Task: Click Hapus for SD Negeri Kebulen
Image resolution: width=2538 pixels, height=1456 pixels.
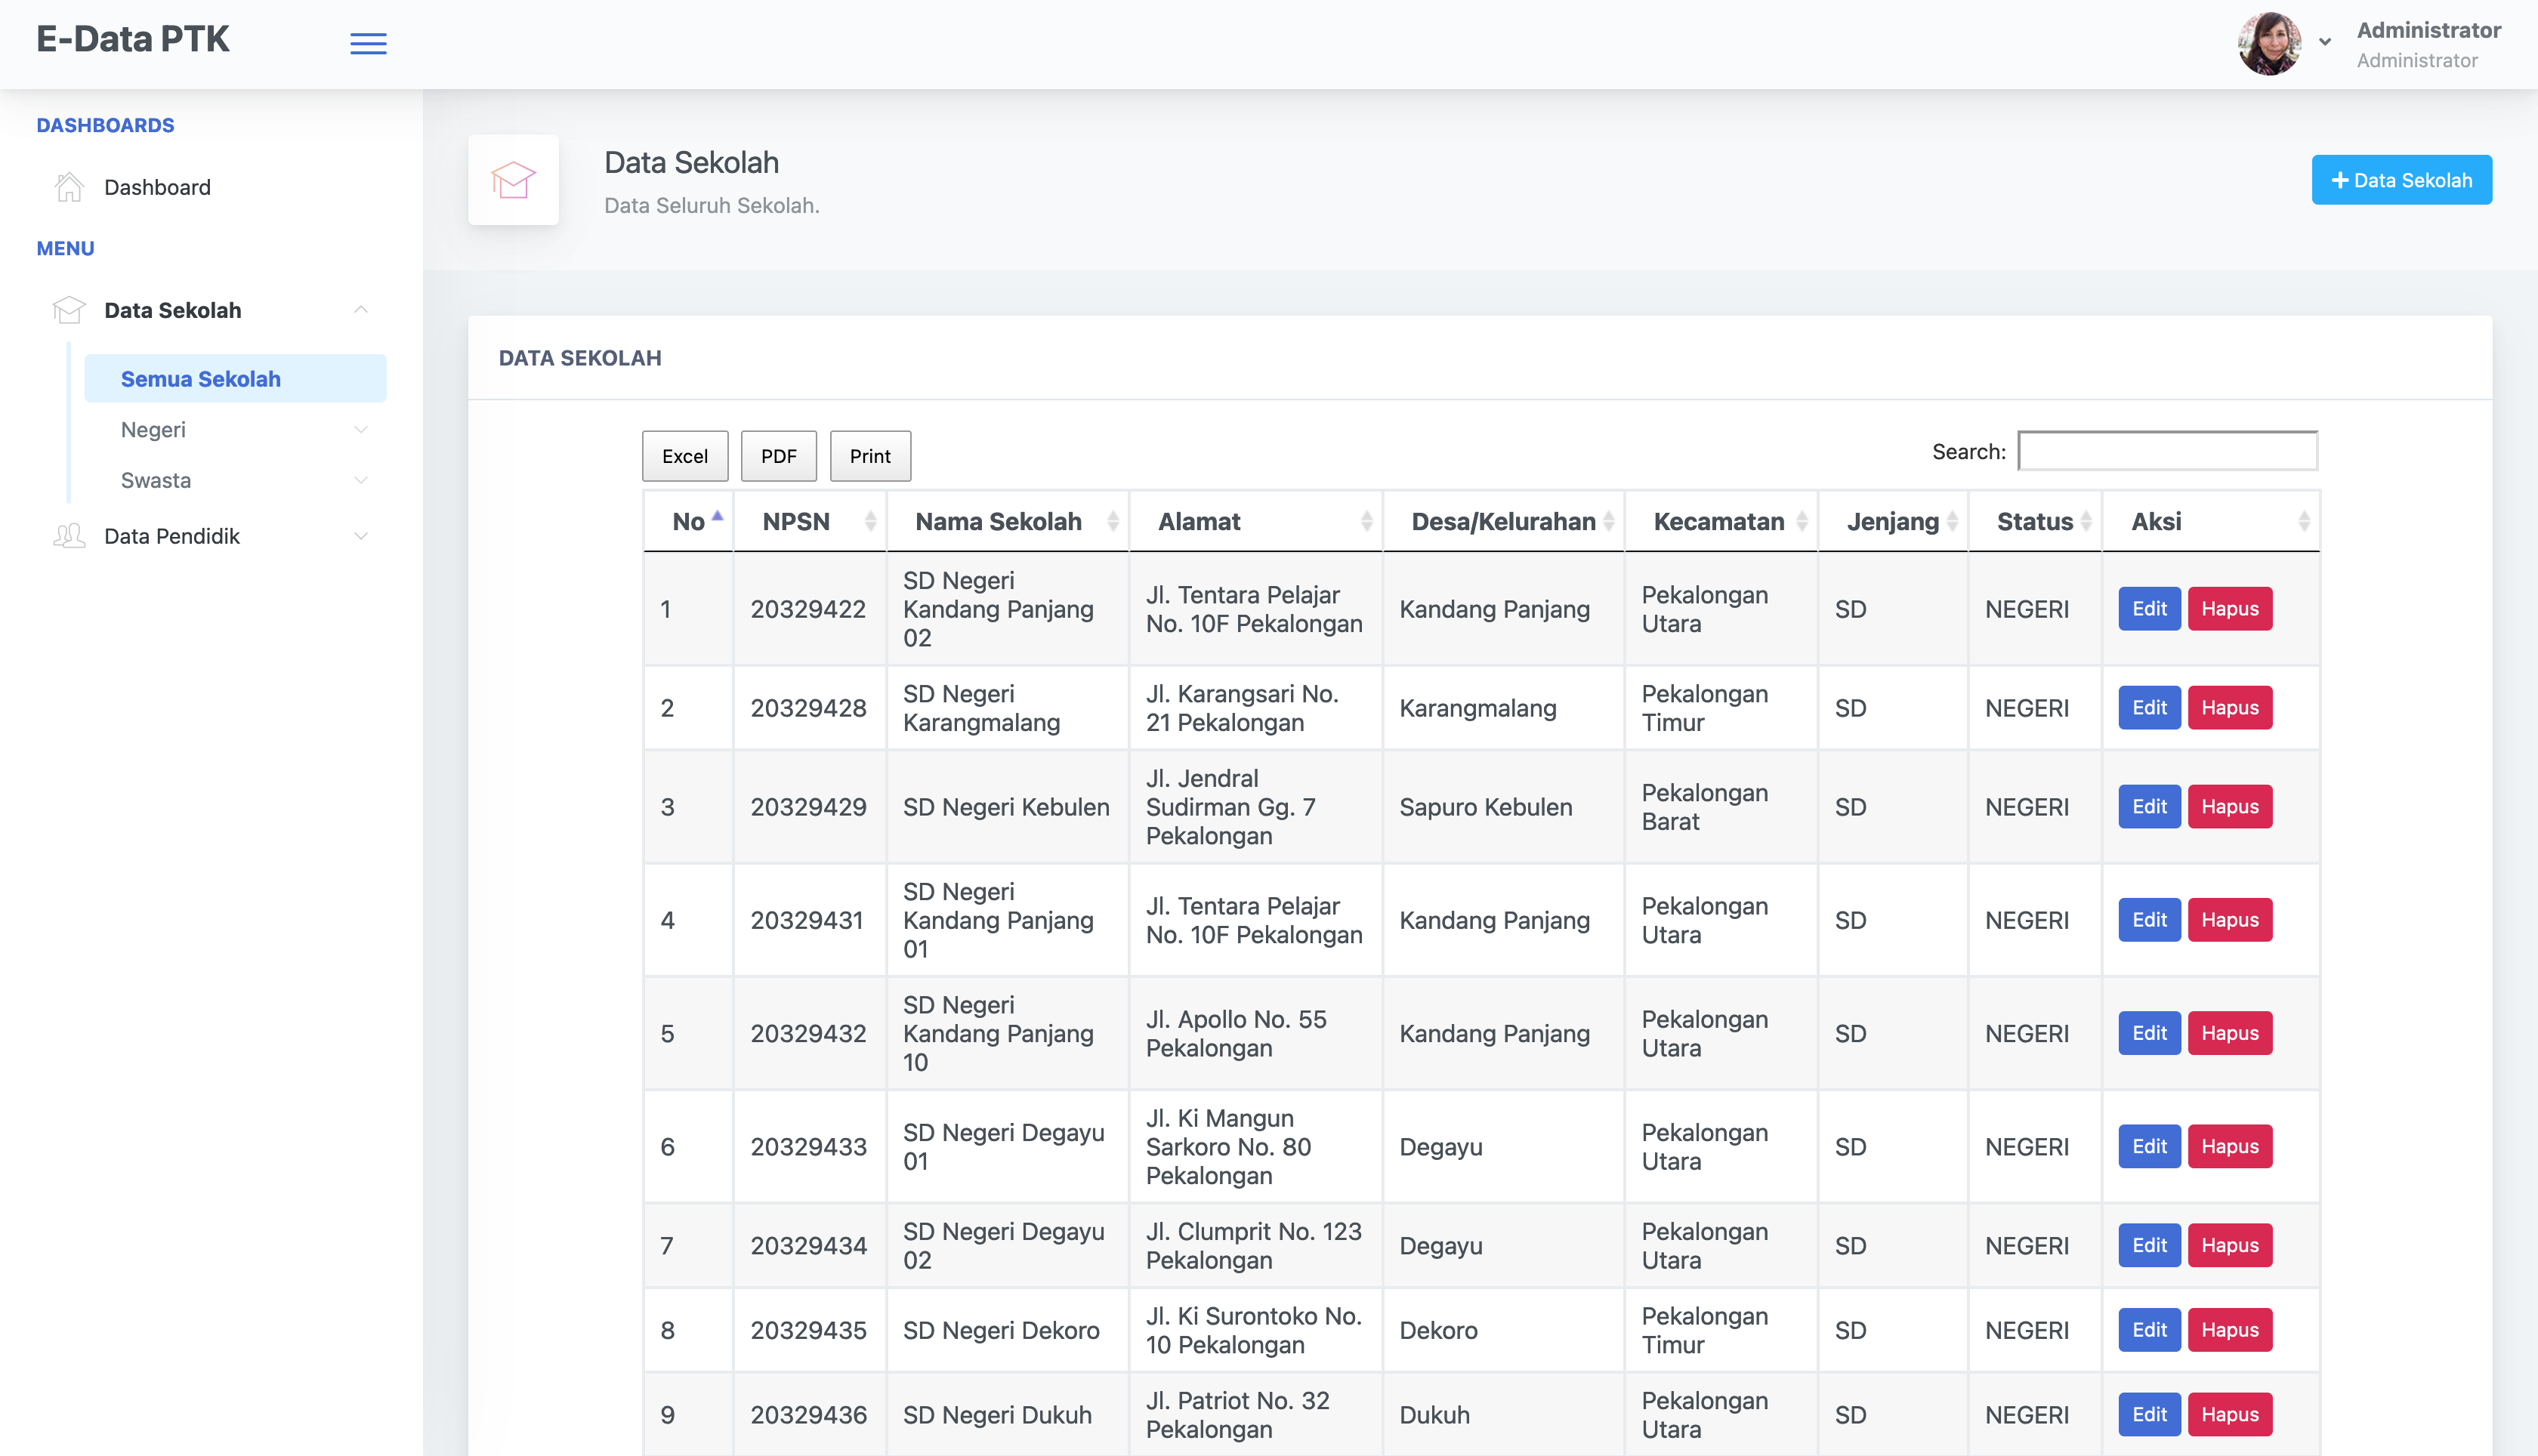Action: (x=2229, y=807)
